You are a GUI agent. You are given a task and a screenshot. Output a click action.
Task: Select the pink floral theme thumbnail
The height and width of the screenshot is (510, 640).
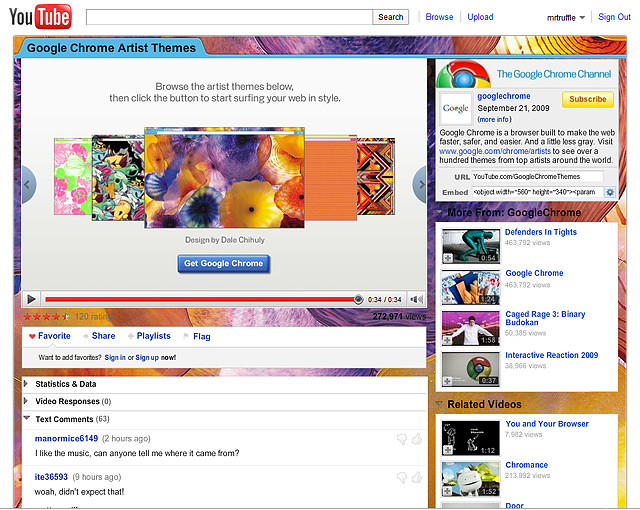(73, 176)
